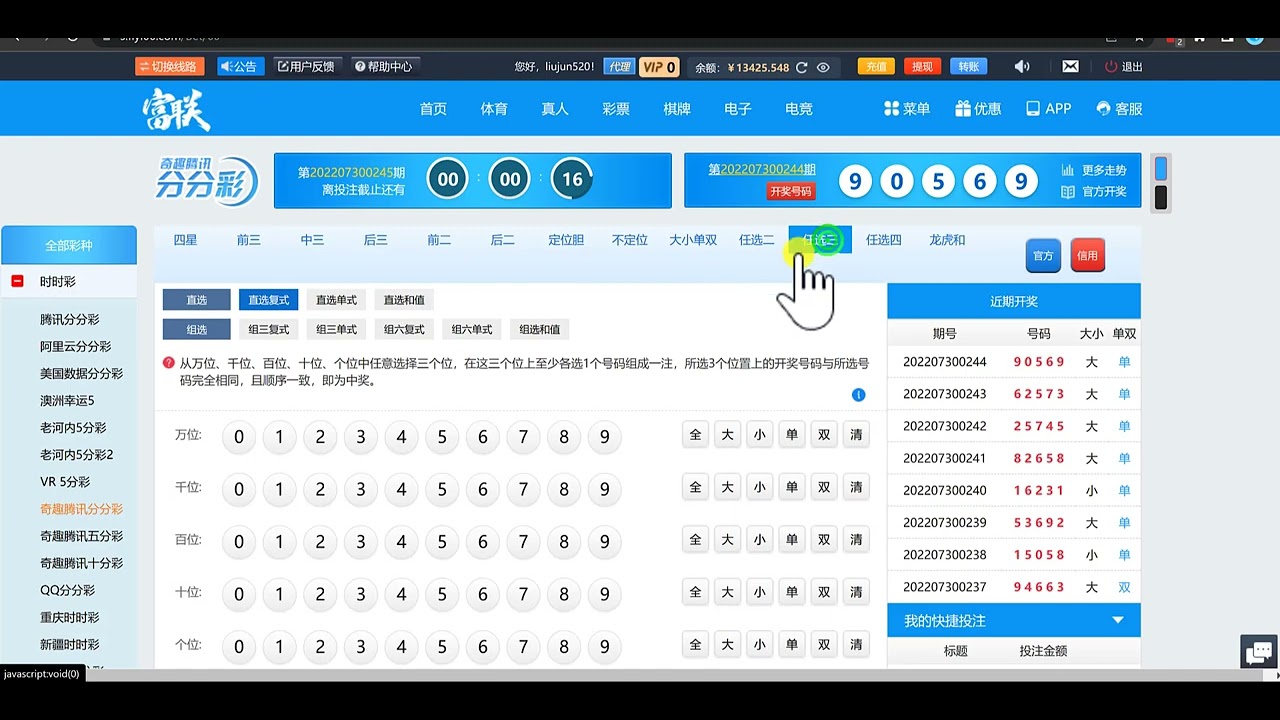Image resolution: width=1280 pixels, height=720 pixels.
Task: Open the chat bubble widget
Action: pos(1259,652)
